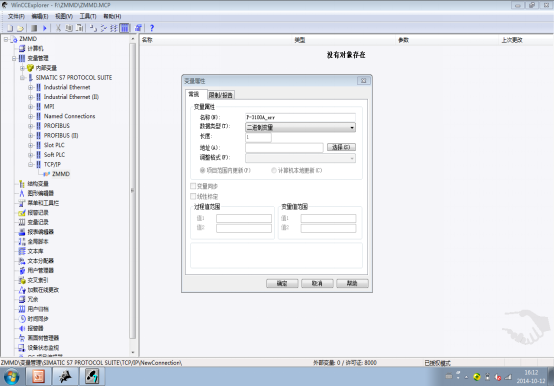Expand the Soft PLC channel unit
554x386 pixels.
(x=30, y=155)
